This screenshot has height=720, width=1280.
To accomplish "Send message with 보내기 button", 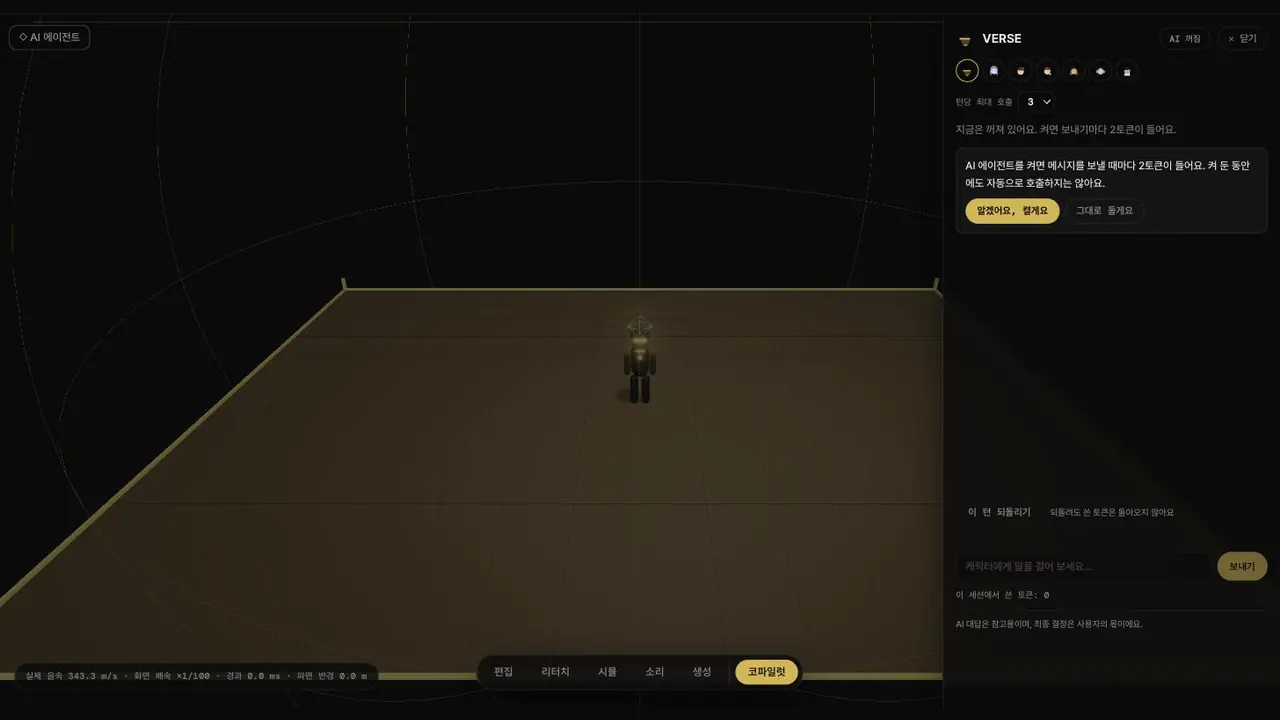I will 1242,566.
